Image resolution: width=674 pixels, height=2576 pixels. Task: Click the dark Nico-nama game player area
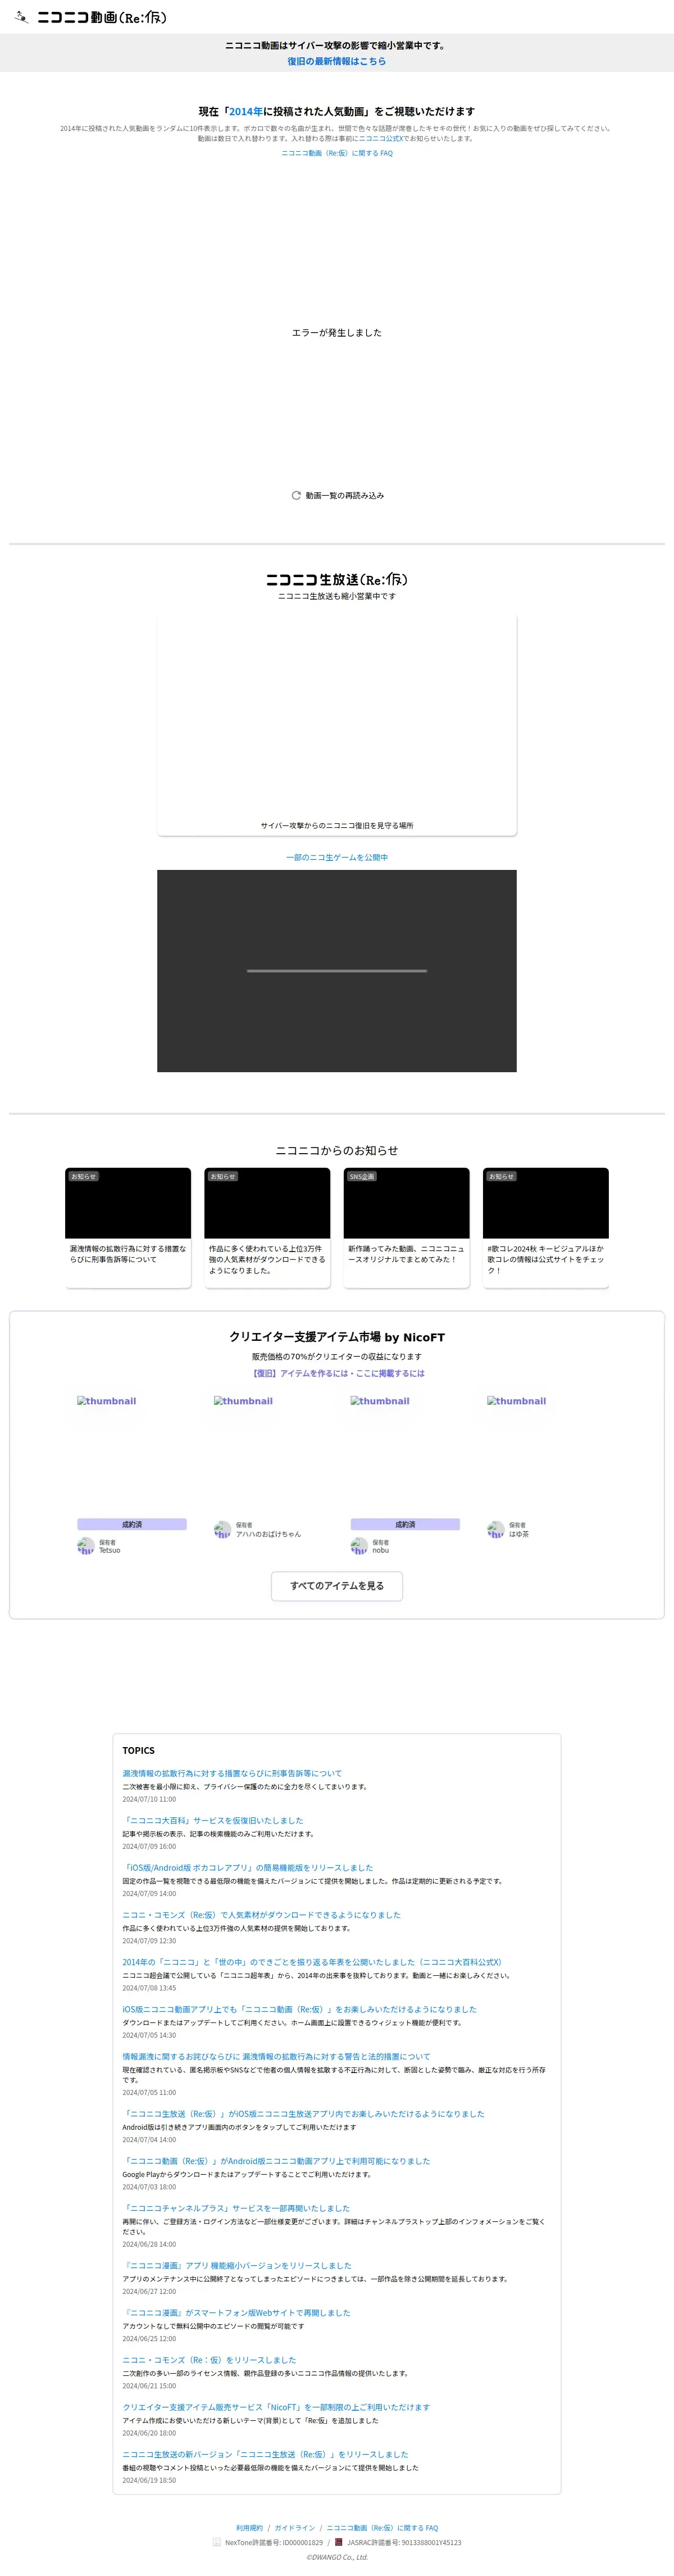337,971
